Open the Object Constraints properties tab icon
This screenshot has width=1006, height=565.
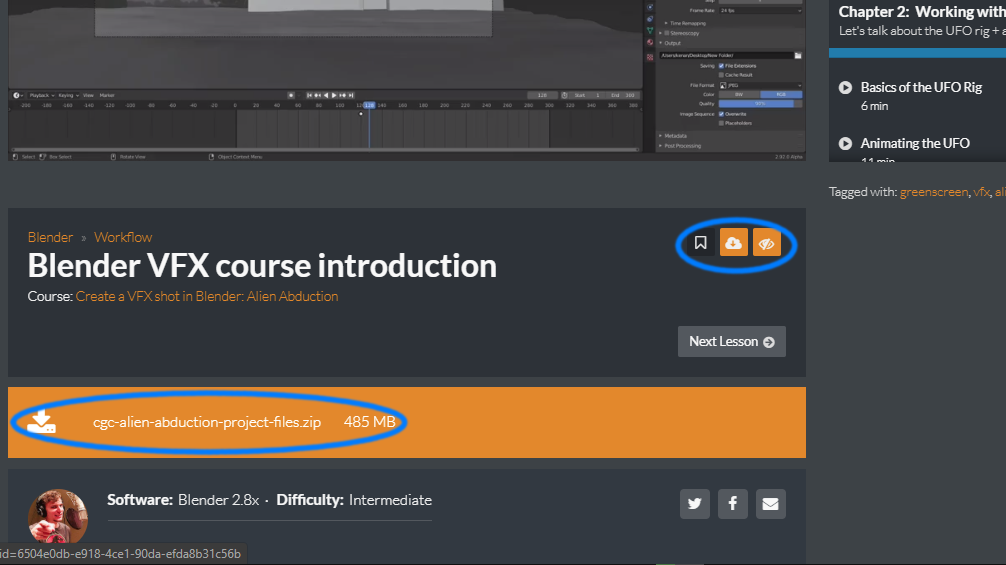[x=650, y=19]
